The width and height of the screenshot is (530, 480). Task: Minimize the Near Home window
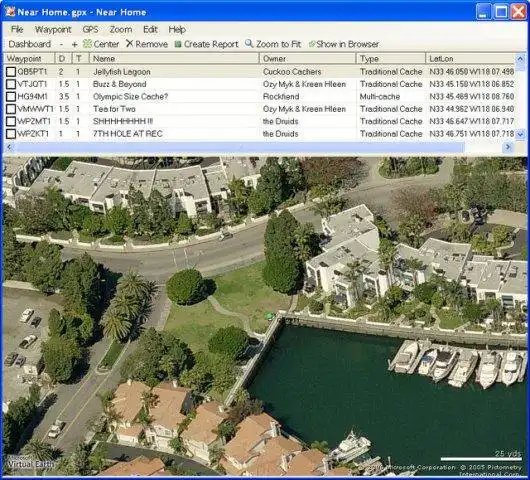coord(483,12)
